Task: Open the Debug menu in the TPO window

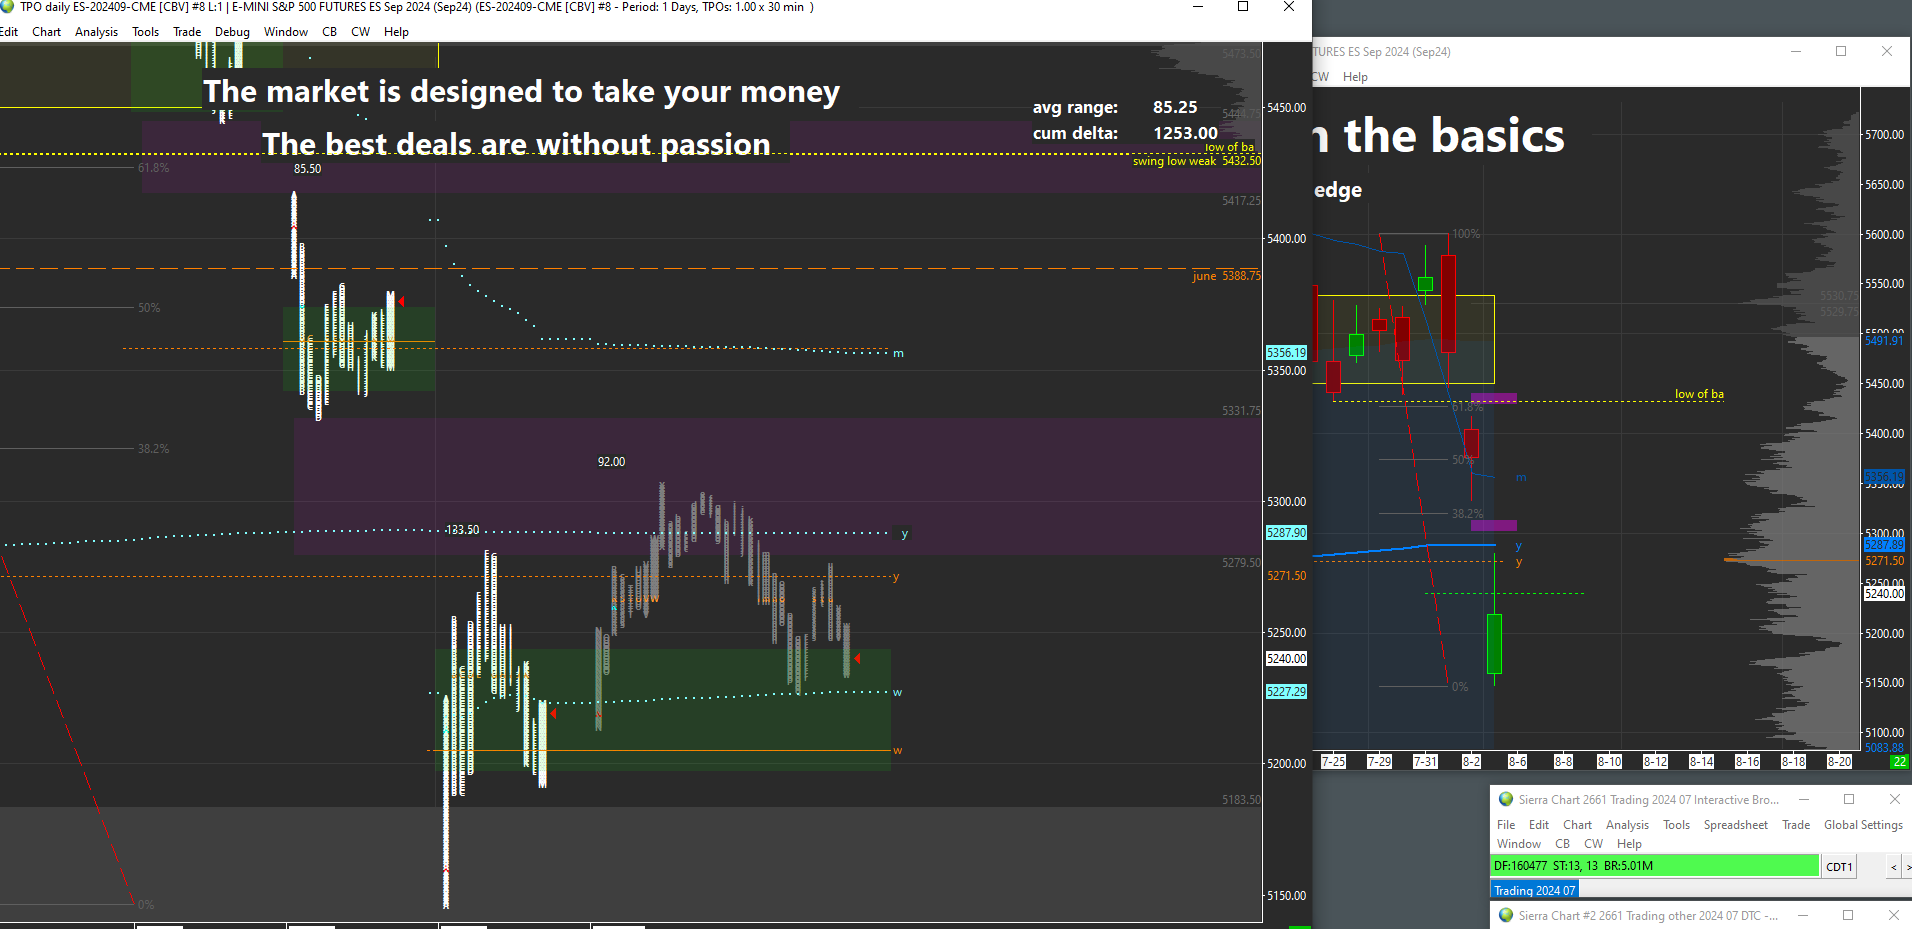Action: click(232, 32)
